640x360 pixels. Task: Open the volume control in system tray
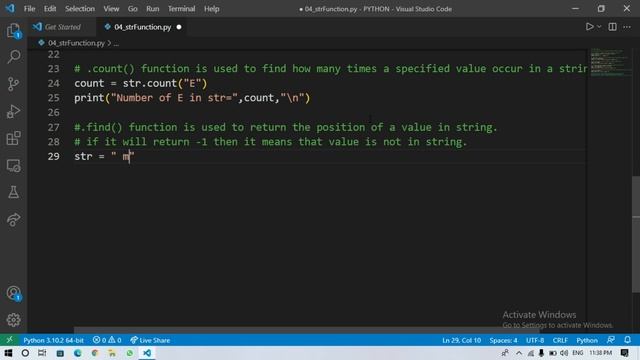coord(564,353)
